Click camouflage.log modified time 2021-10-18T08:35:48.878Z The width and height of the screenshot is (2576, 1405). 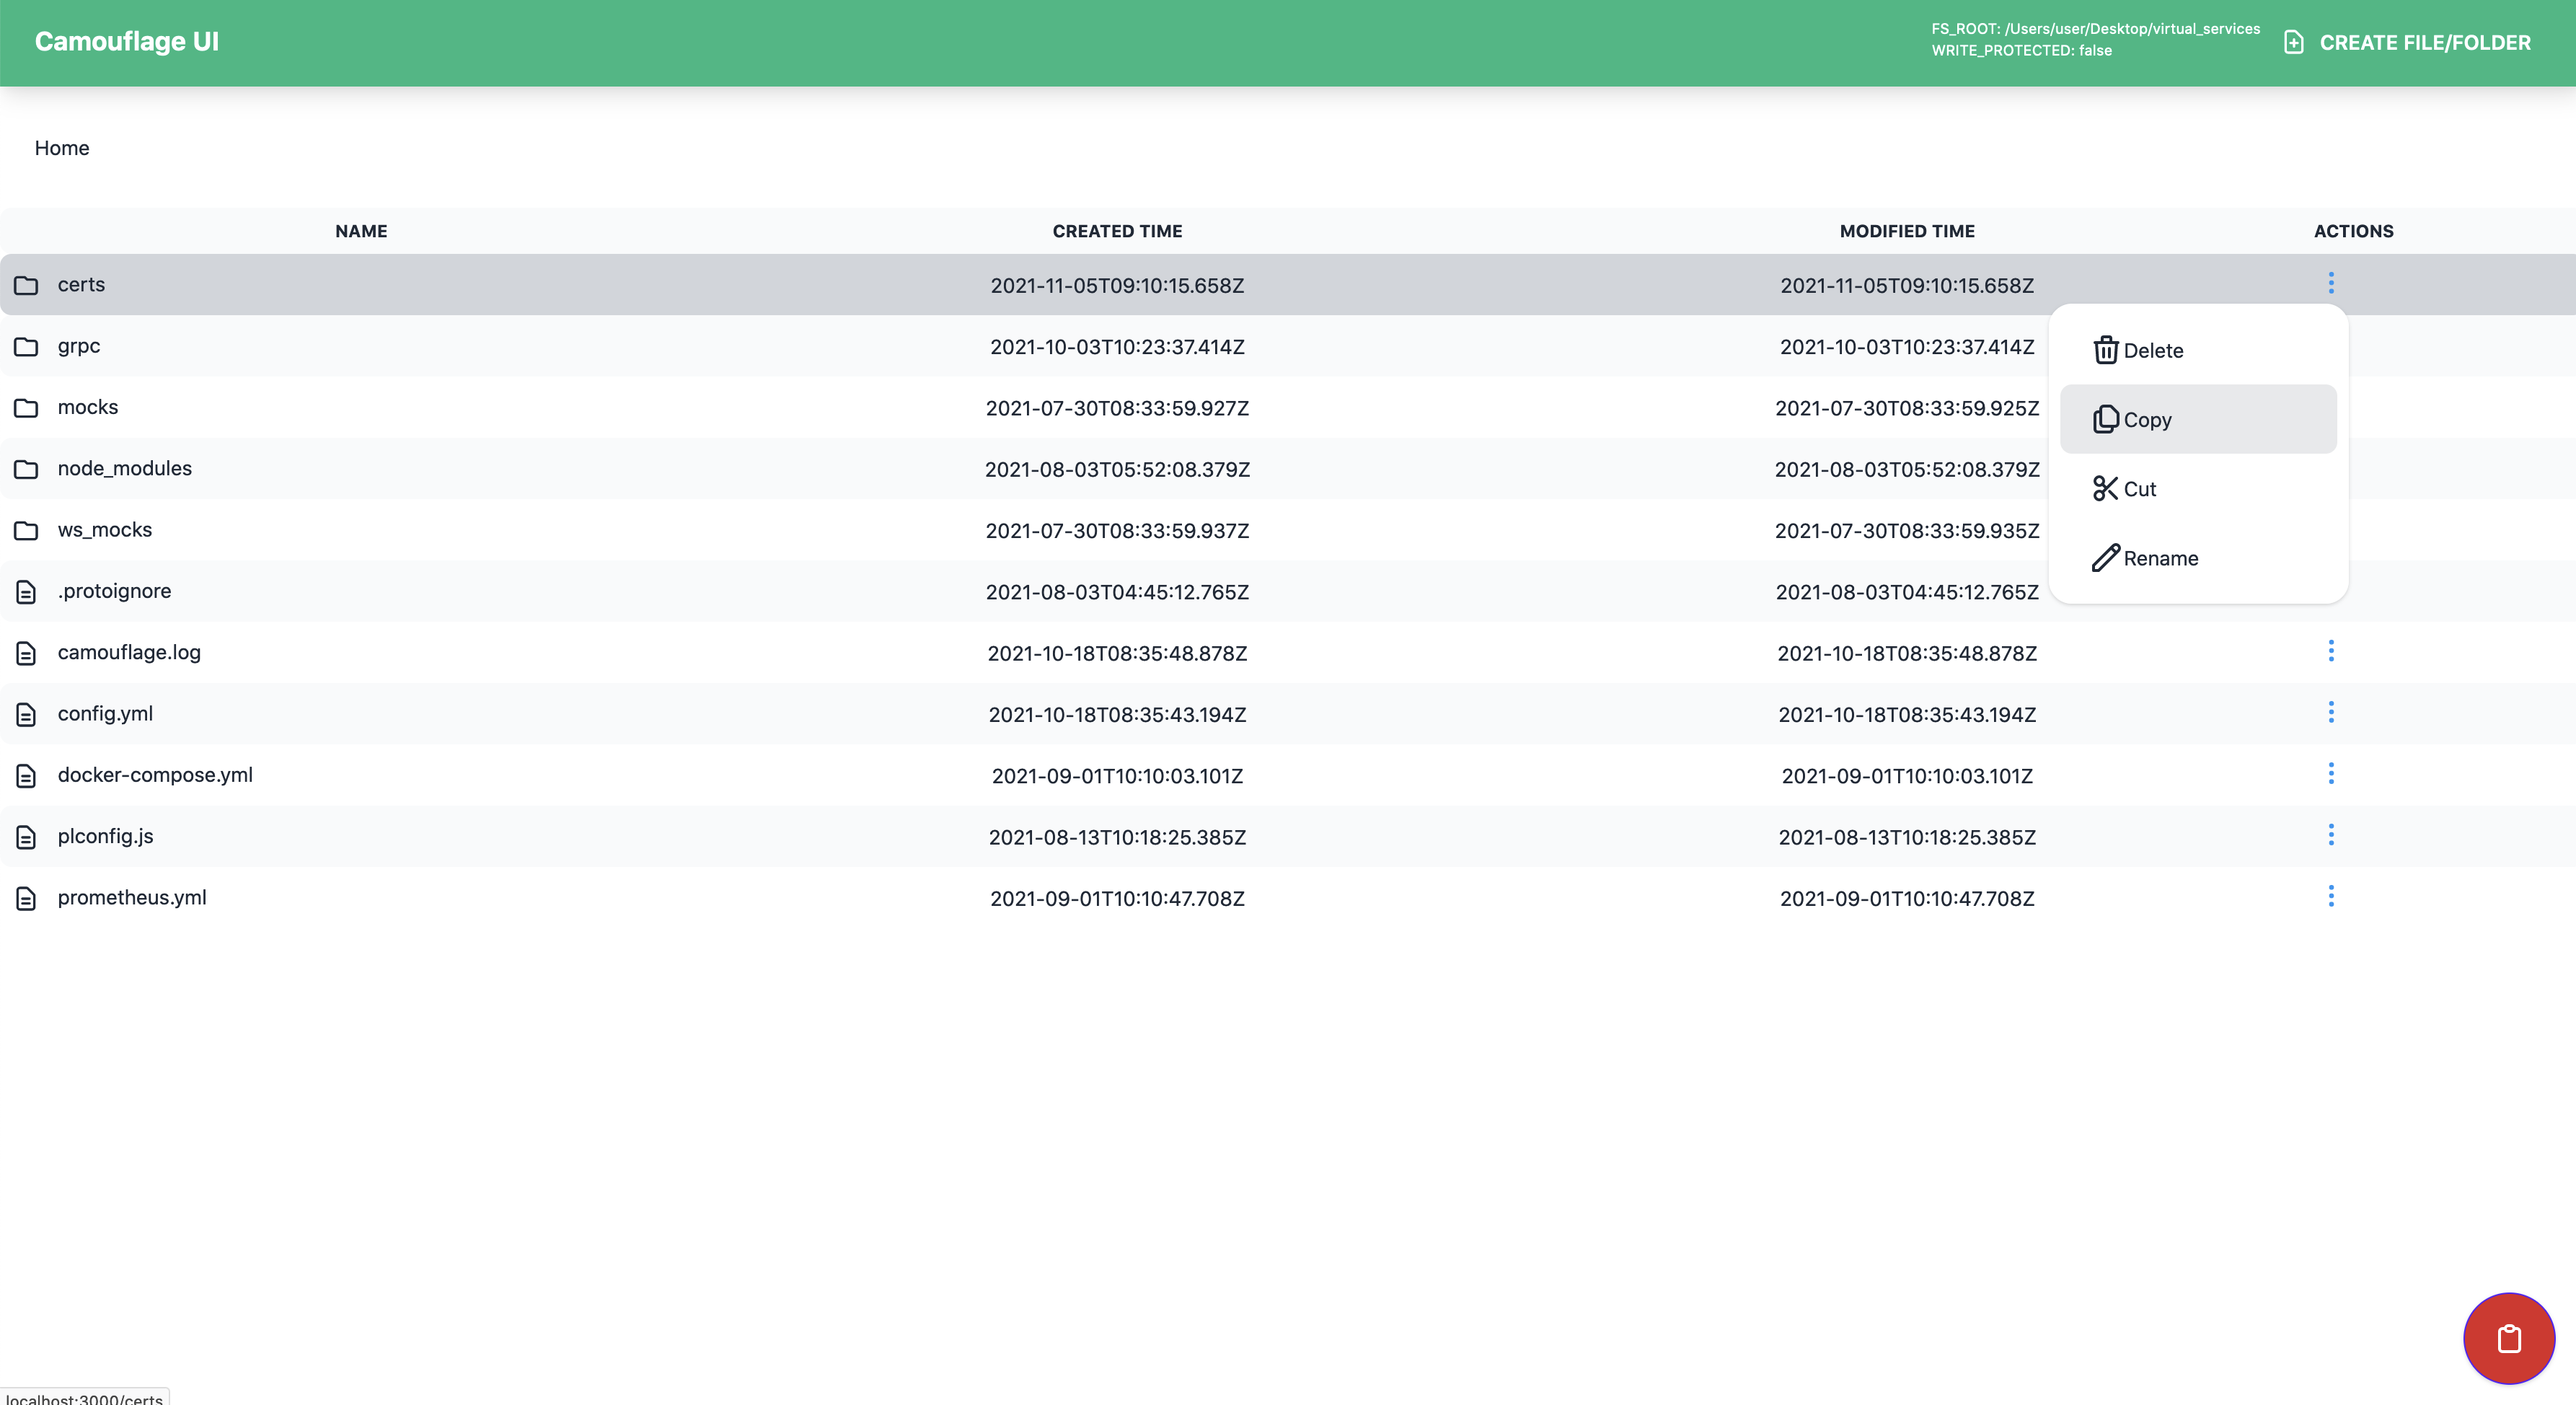coord(1907,653)
